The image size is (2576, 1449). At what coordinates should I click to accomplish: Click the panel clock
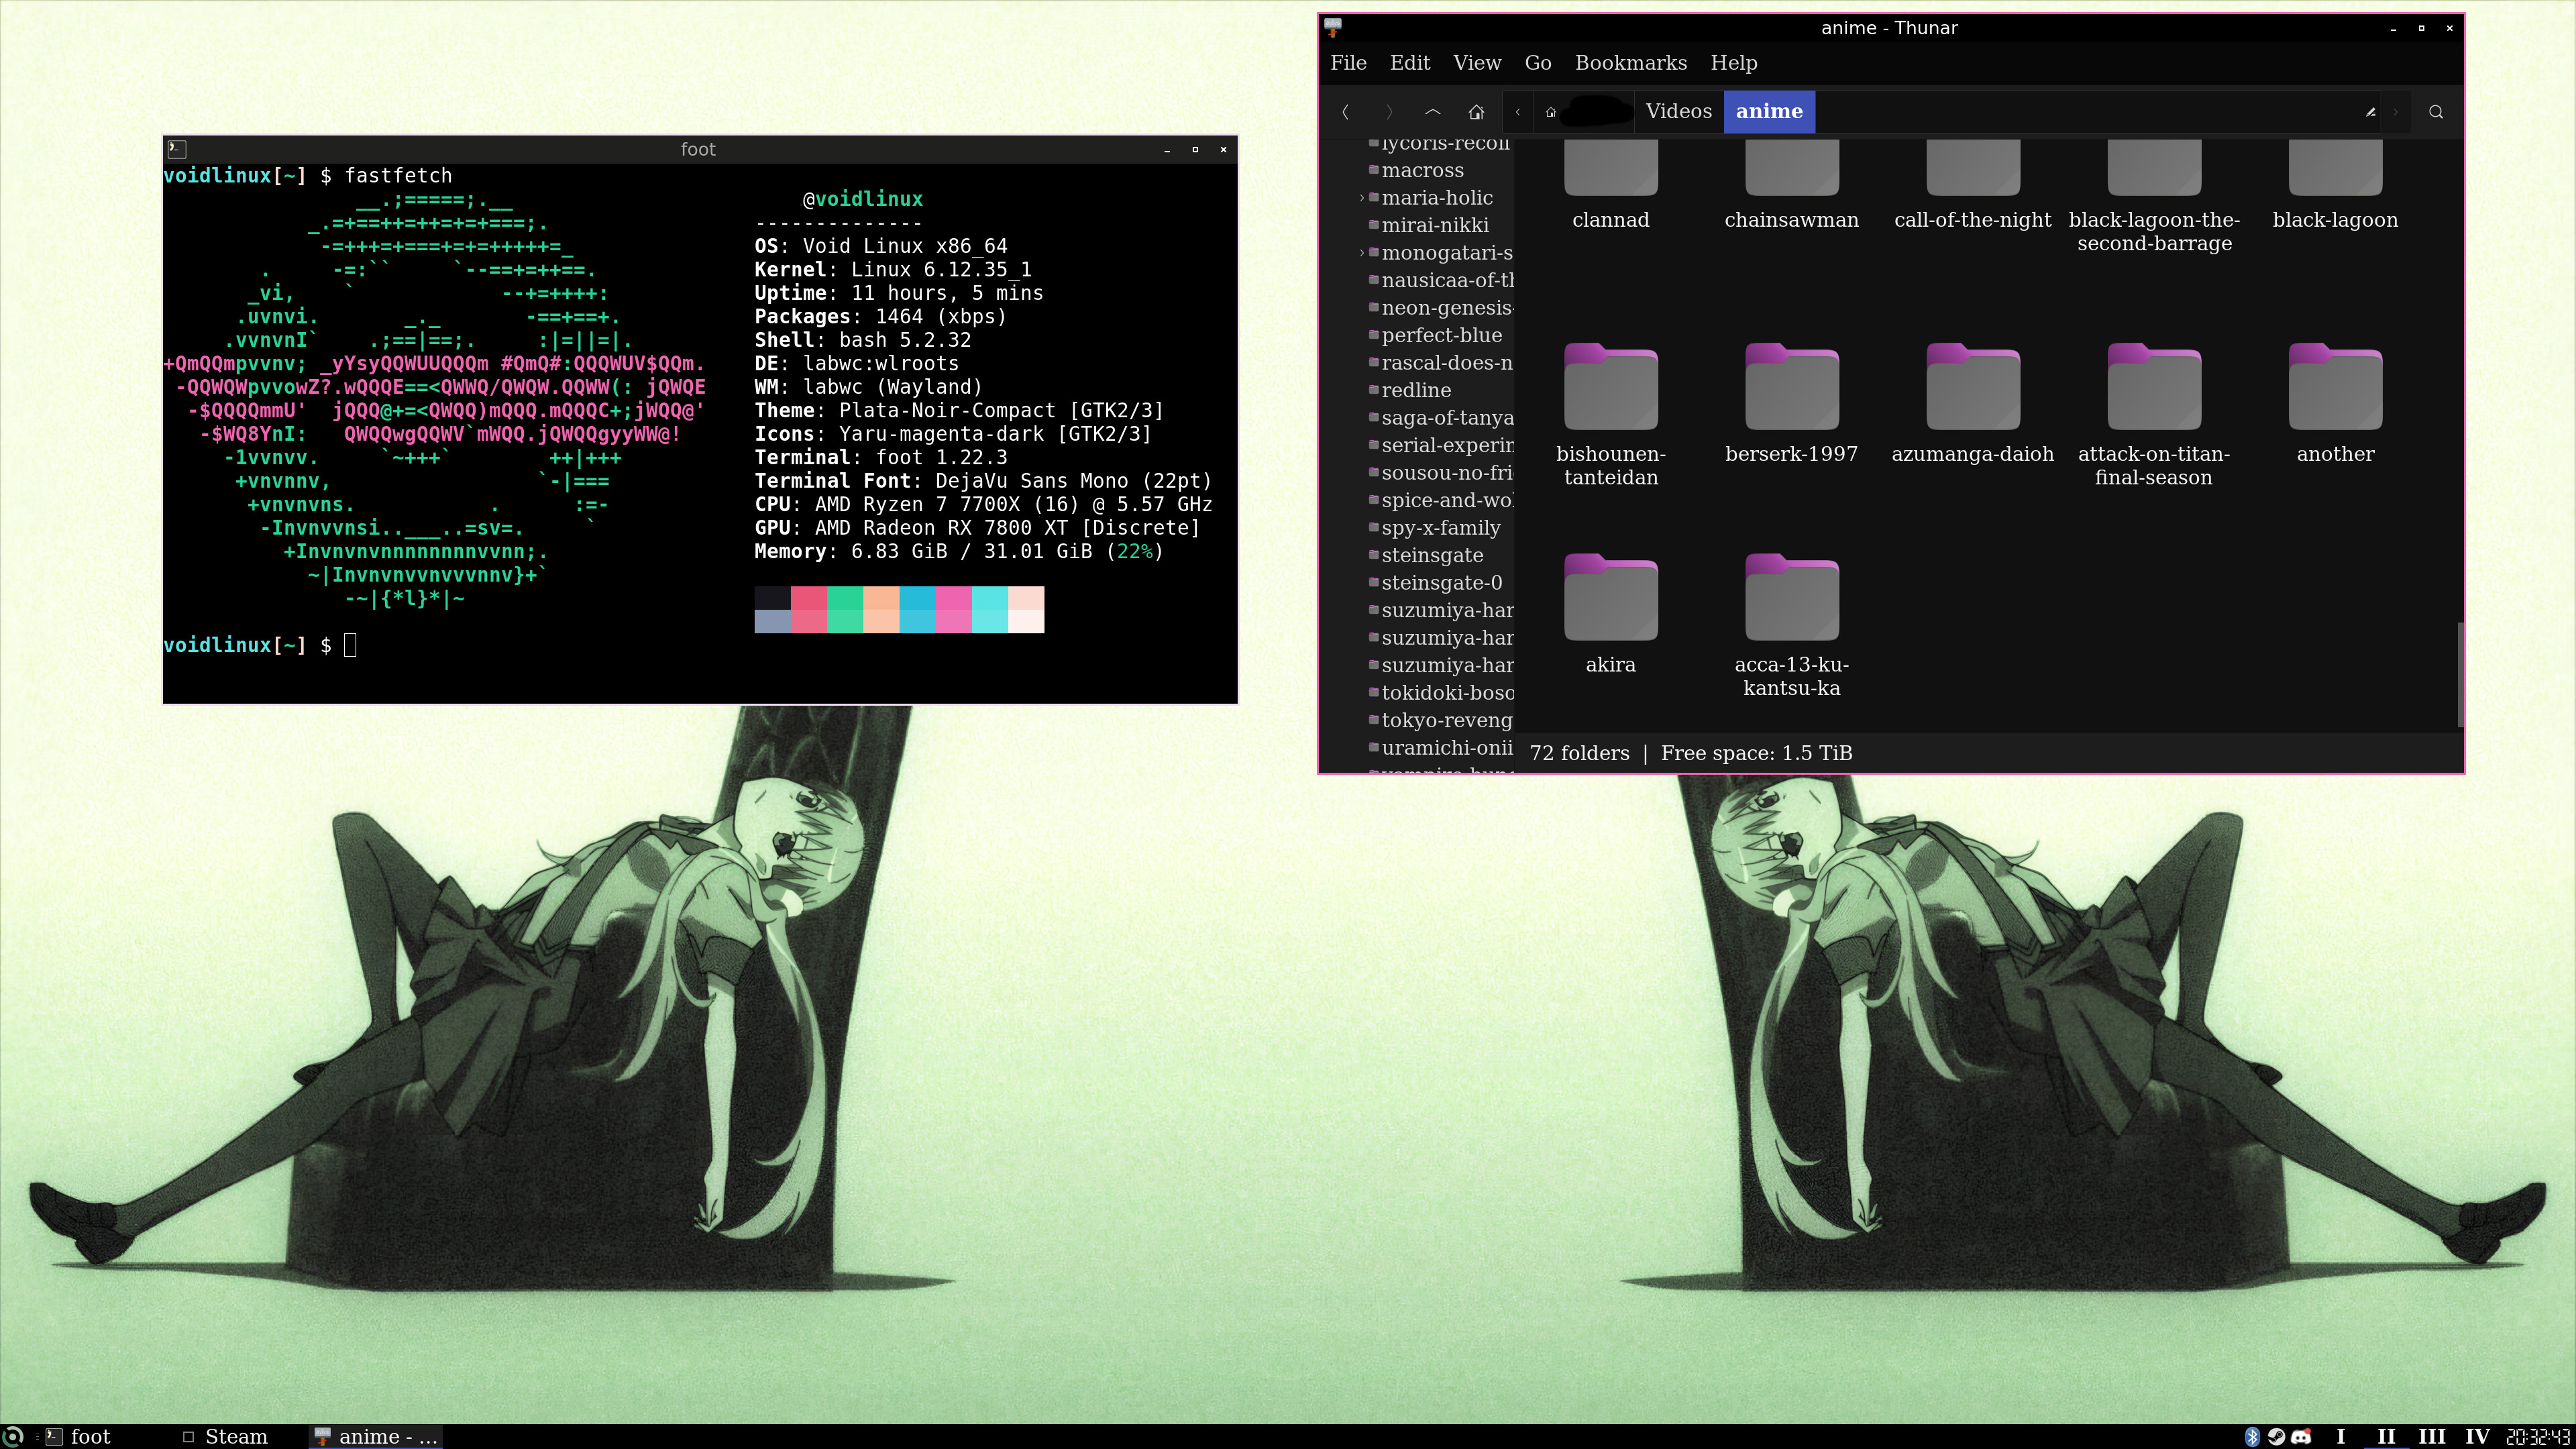(2538, 1437)
